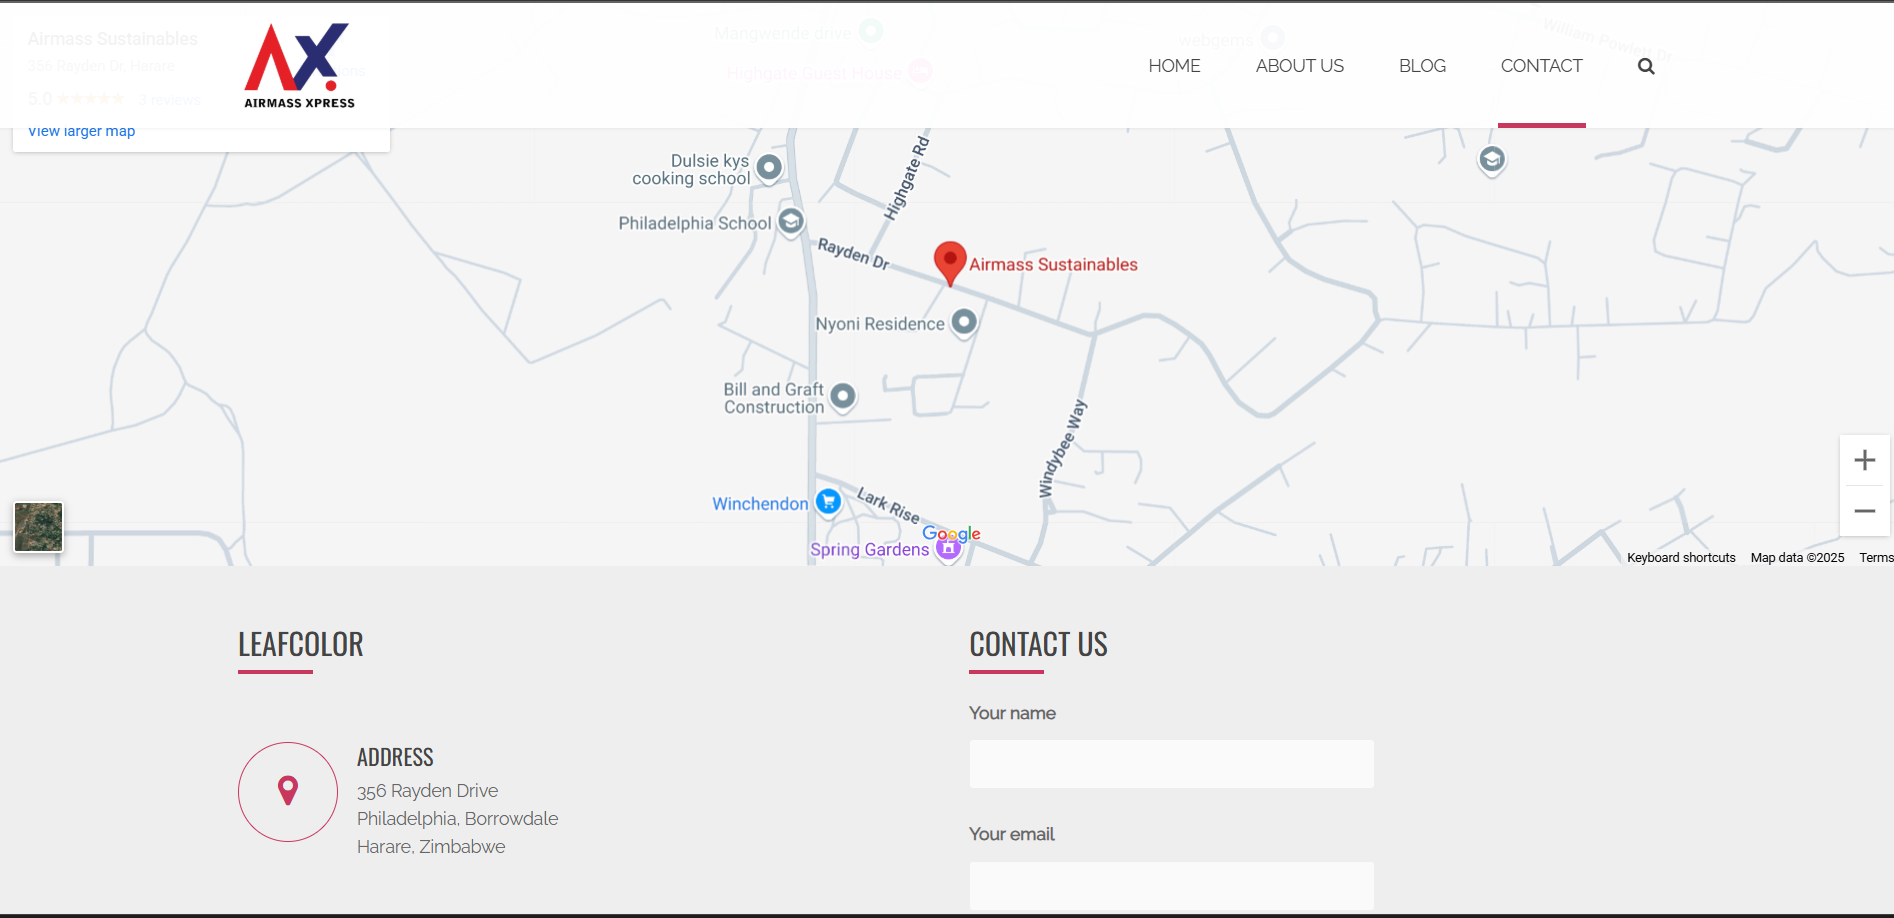Image resolution: width=1894 pixels, height=918 pixels.
Task: Select the CONTACT menu item
Action: point(1541,66)
